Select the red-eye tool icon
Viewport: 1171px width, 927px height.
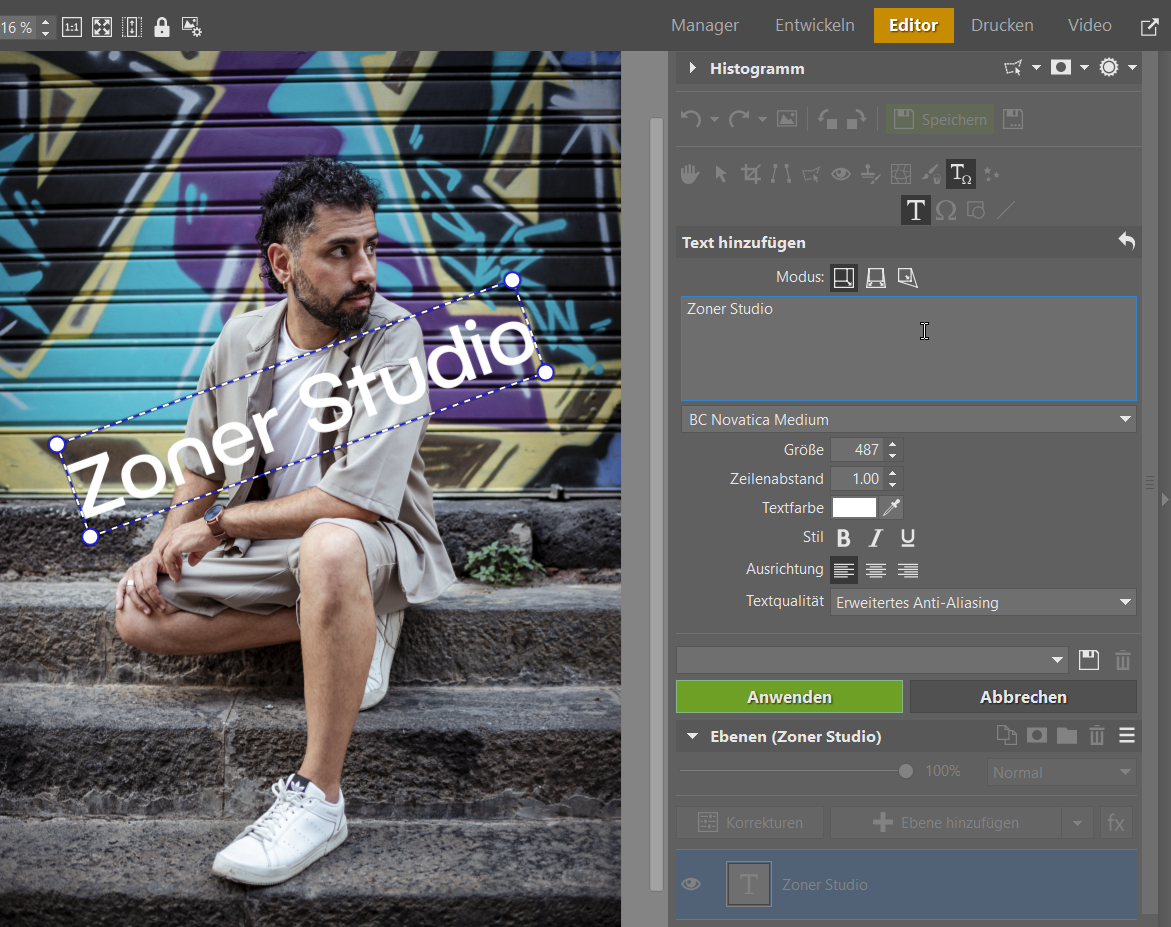[841, 175]
